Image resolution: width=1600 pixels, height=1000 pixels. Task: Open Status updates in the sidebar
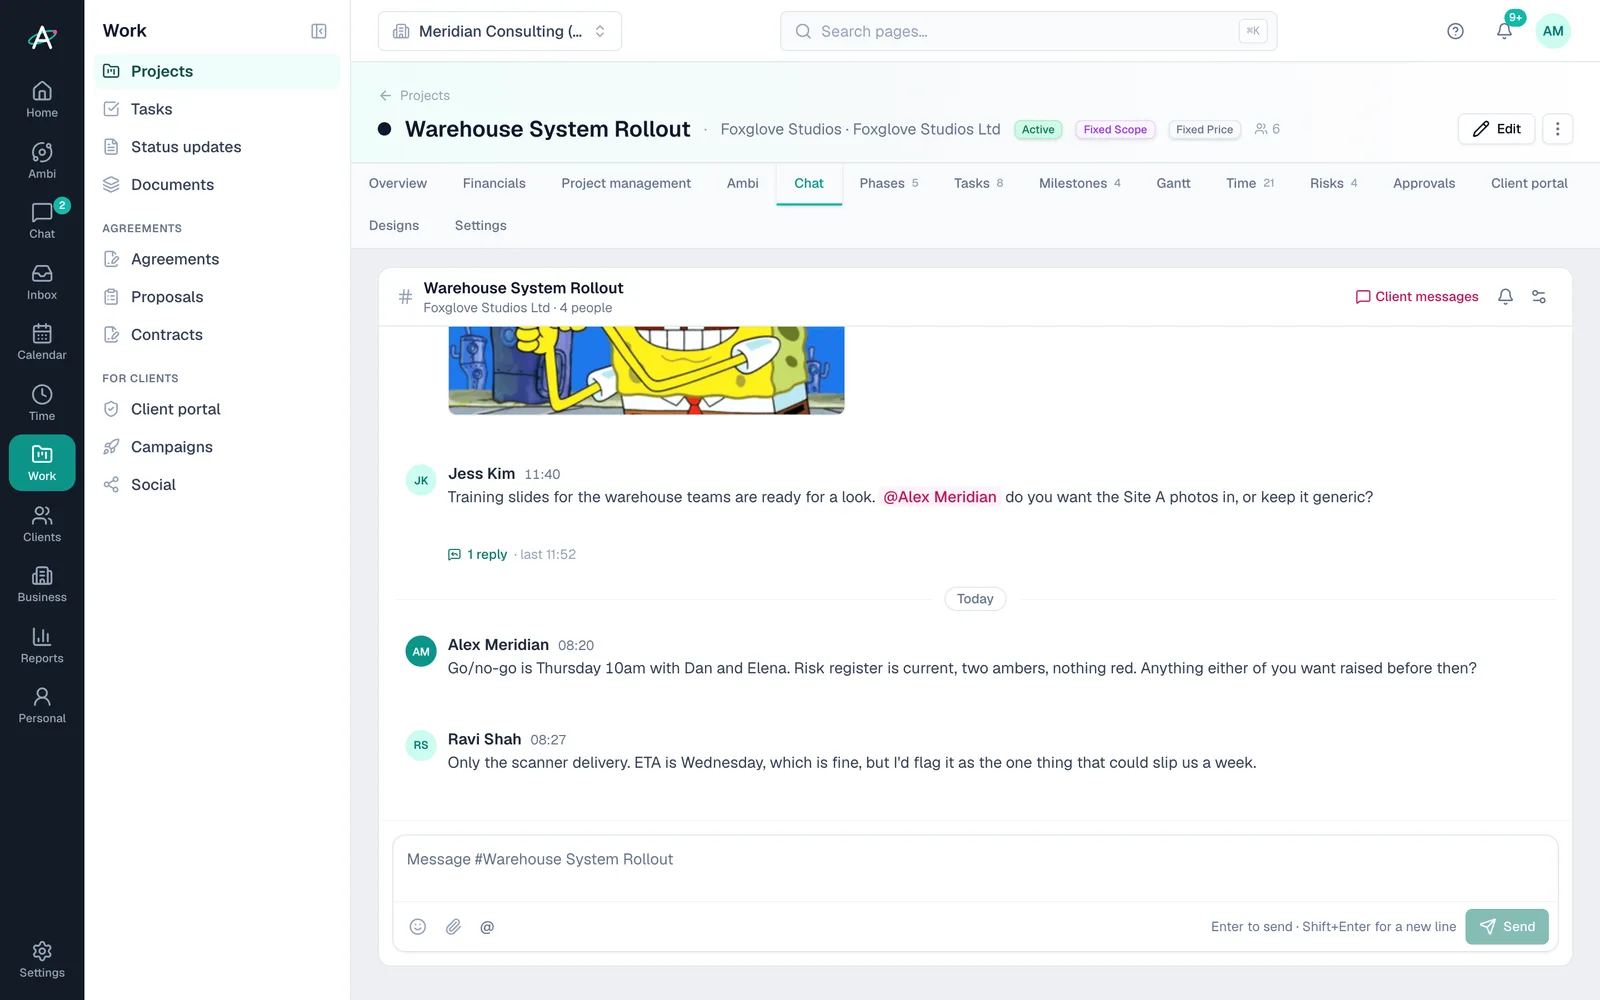217,147
